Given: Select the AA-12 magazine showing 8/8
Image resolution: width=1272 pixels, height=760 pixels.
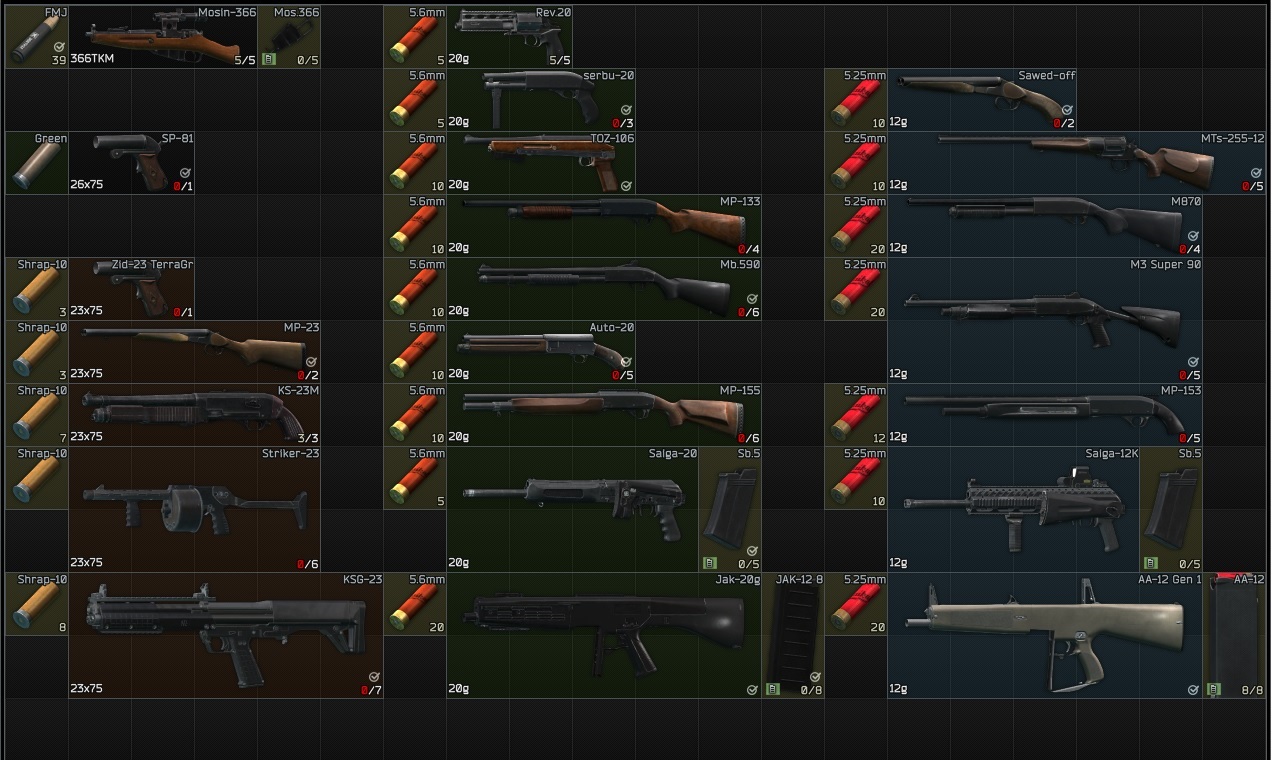Looking at the screenshot, I should tap(1235, 634).
